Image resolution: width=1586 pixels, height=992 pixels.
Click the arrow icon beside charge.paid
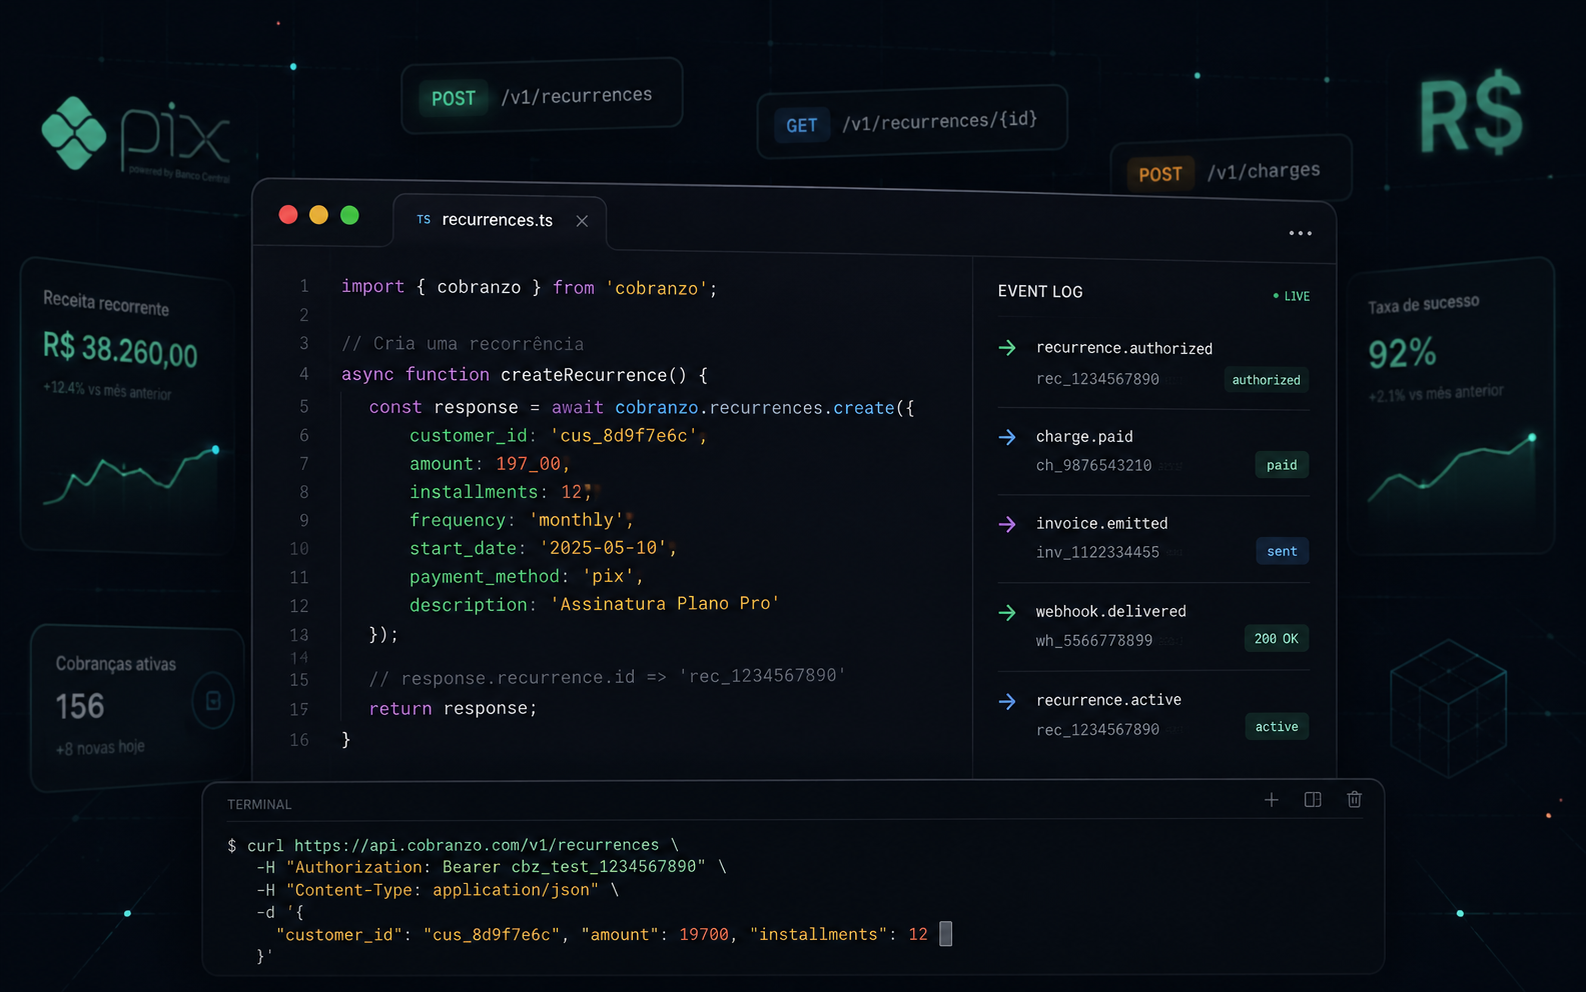click(1007, 437)
